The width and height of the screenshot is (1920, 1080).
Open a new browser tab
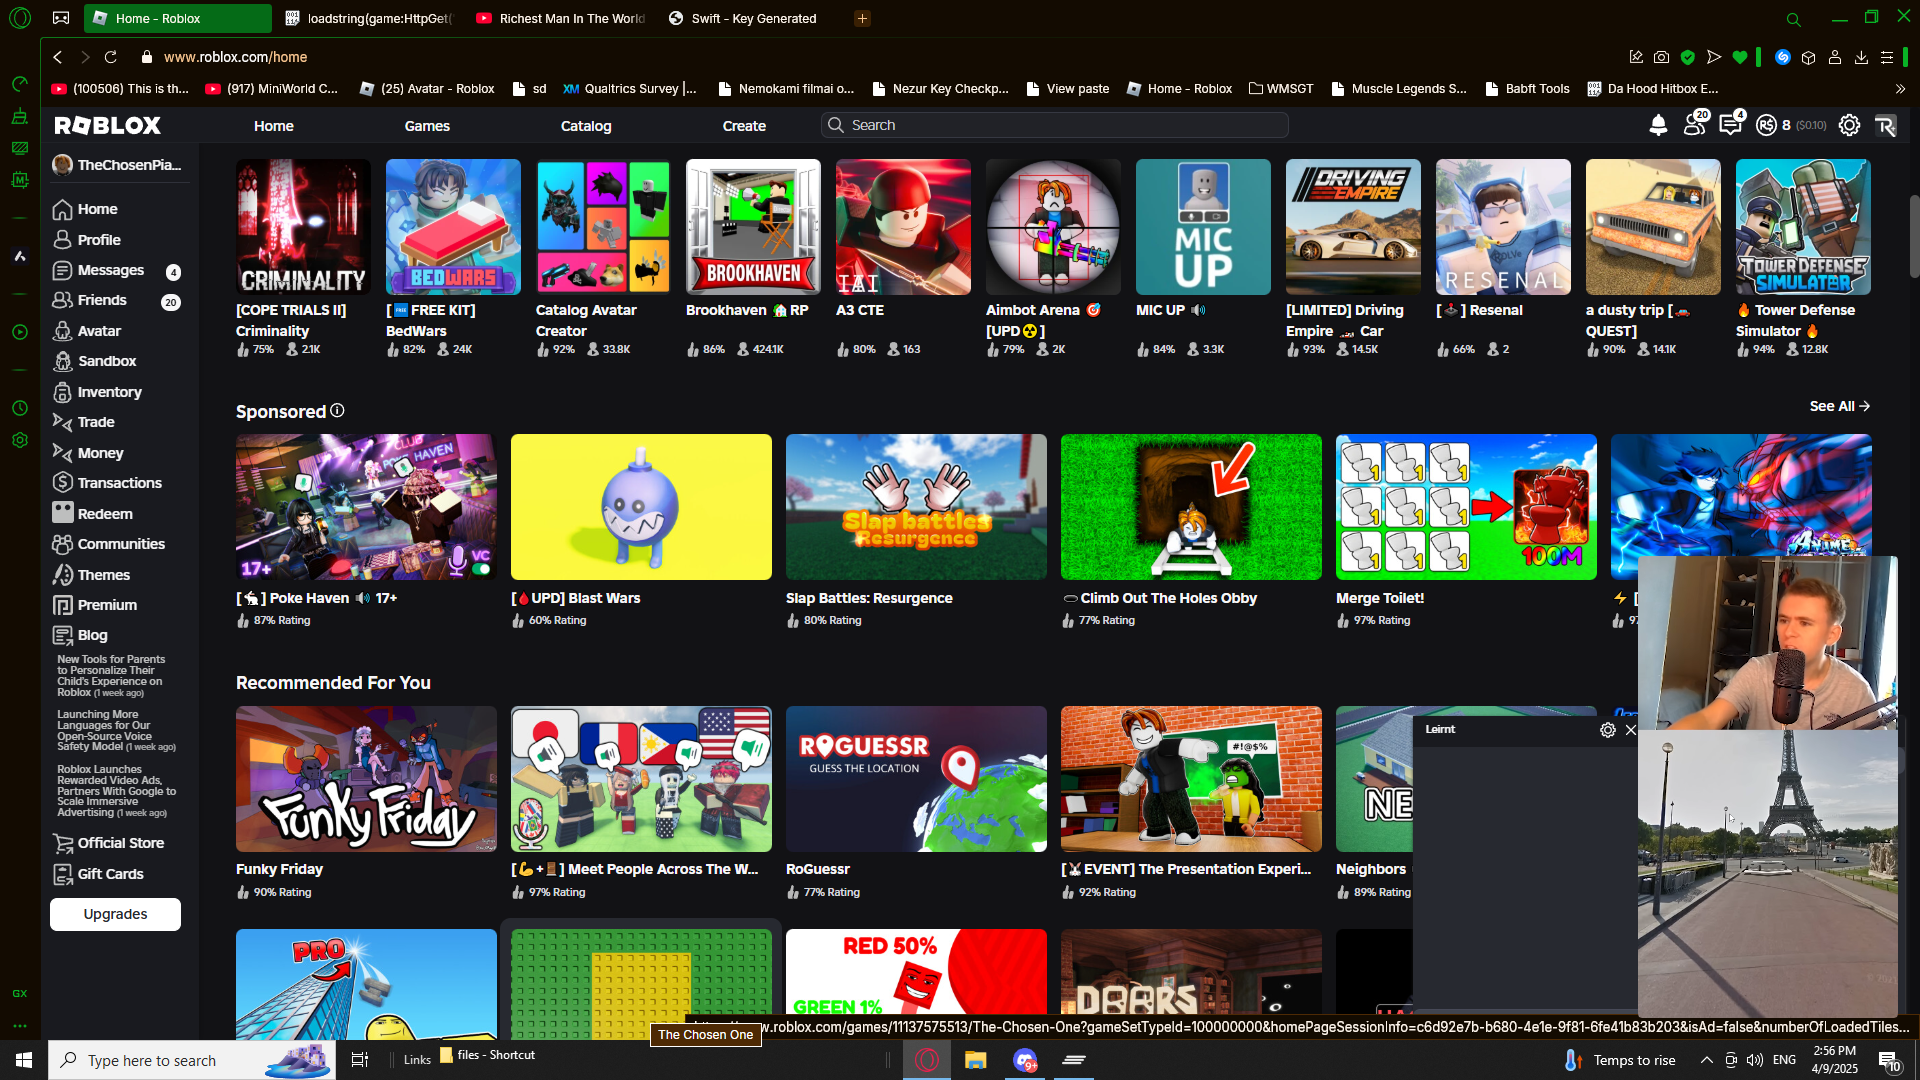(862, 18)
